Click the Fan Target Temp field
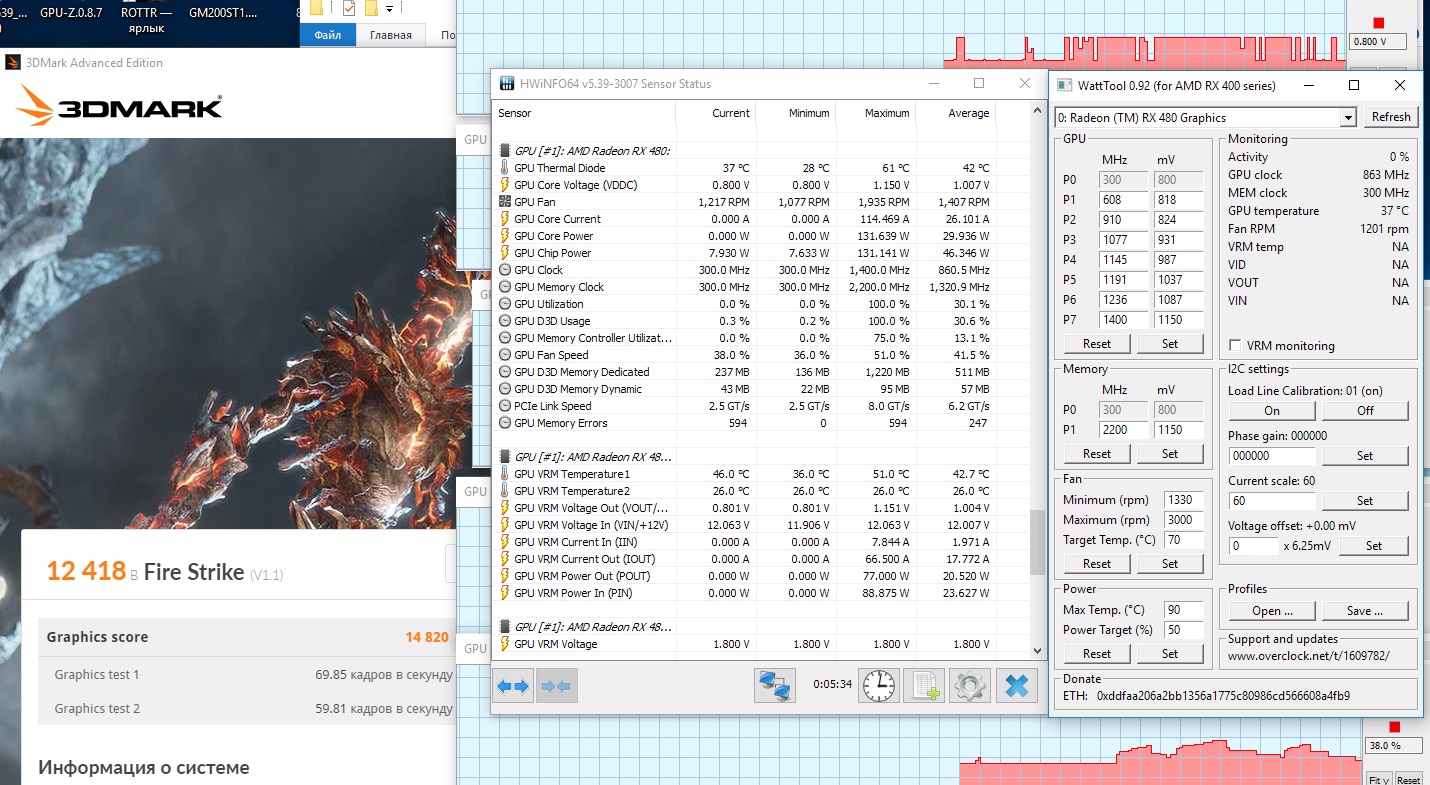1430x785 pixels. coord(1184,540)
